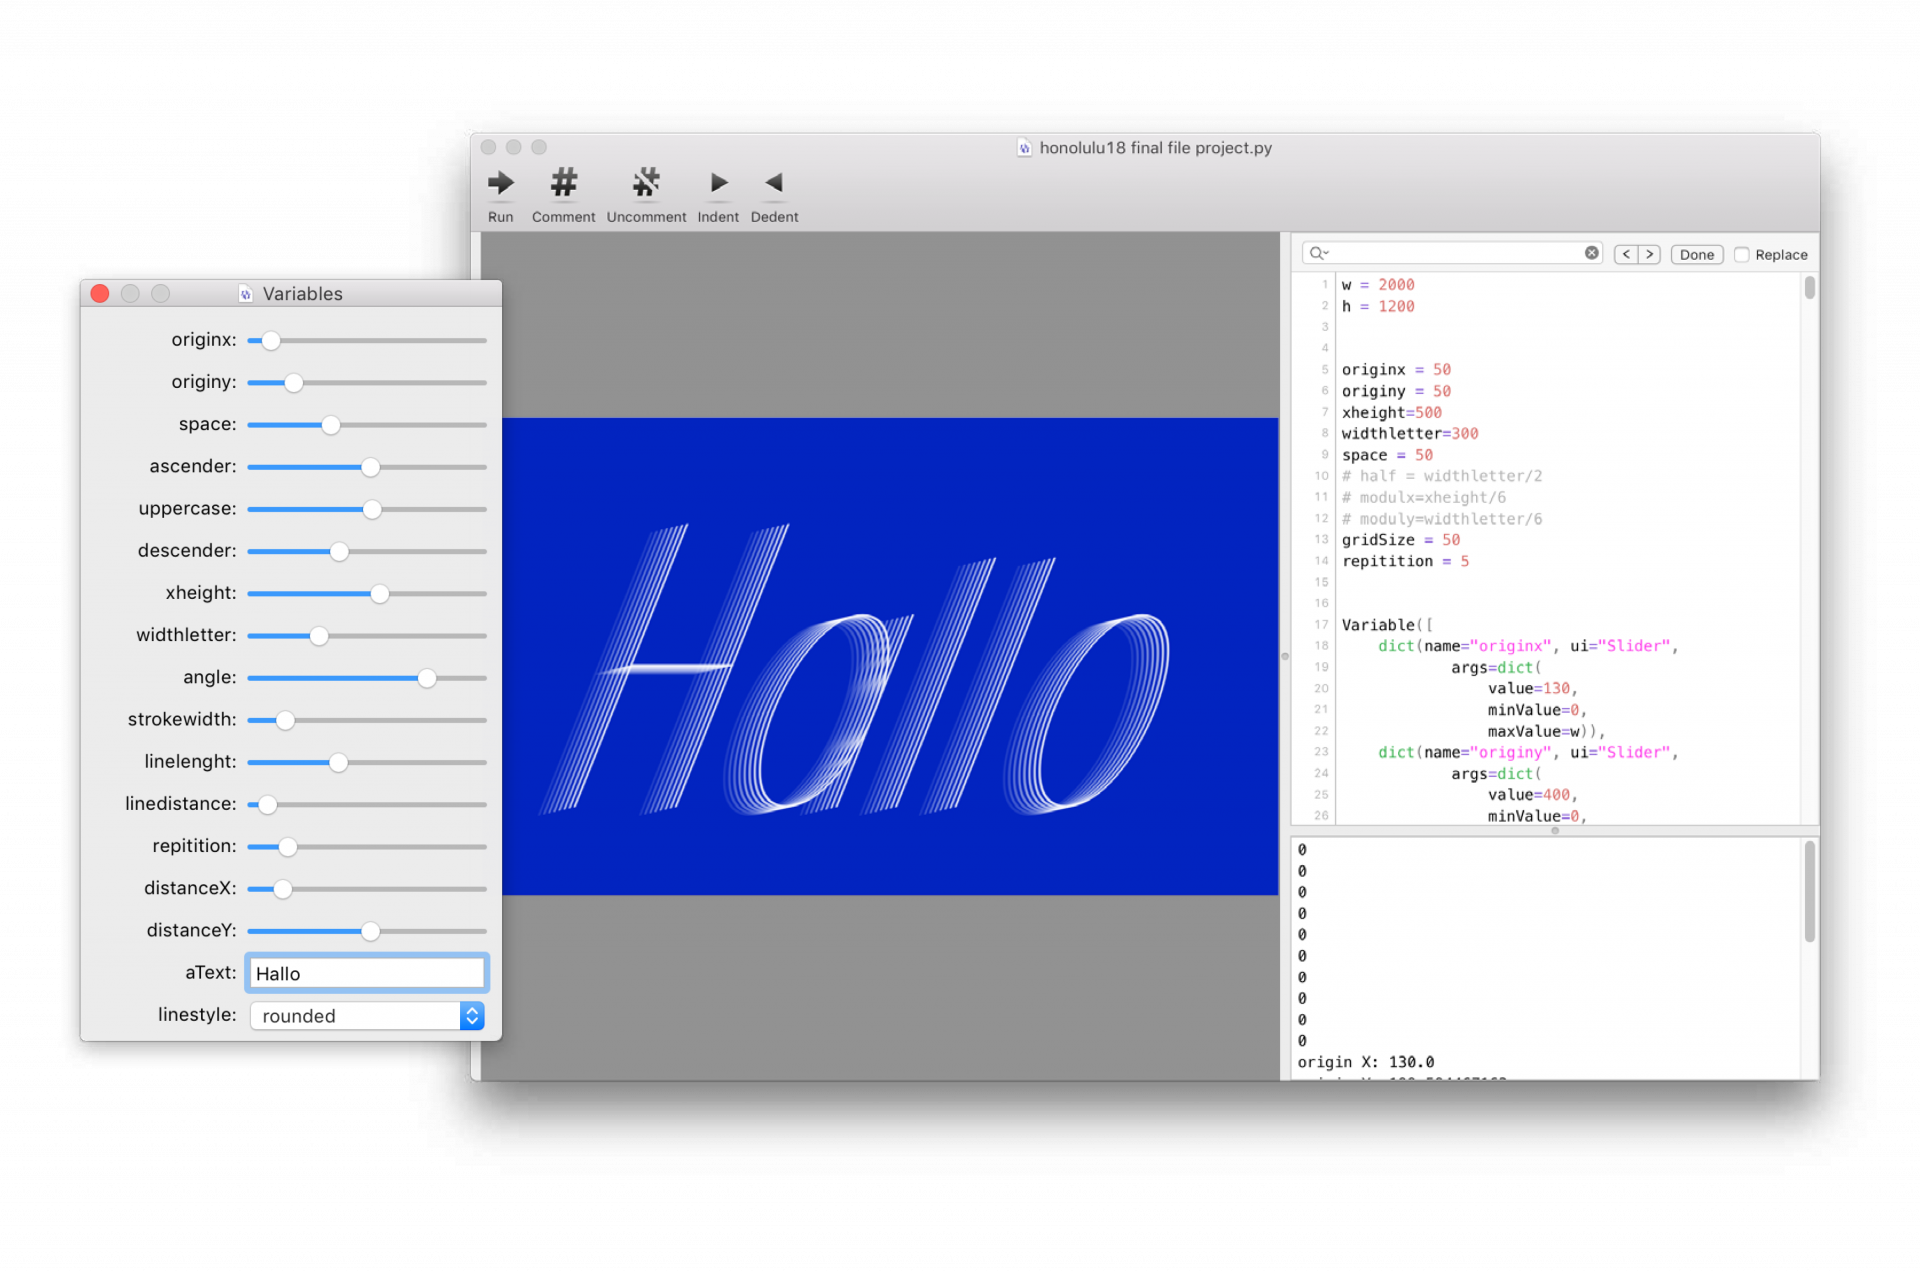
Task: Adjust the originx slider
Action: [x=367, y=340]
